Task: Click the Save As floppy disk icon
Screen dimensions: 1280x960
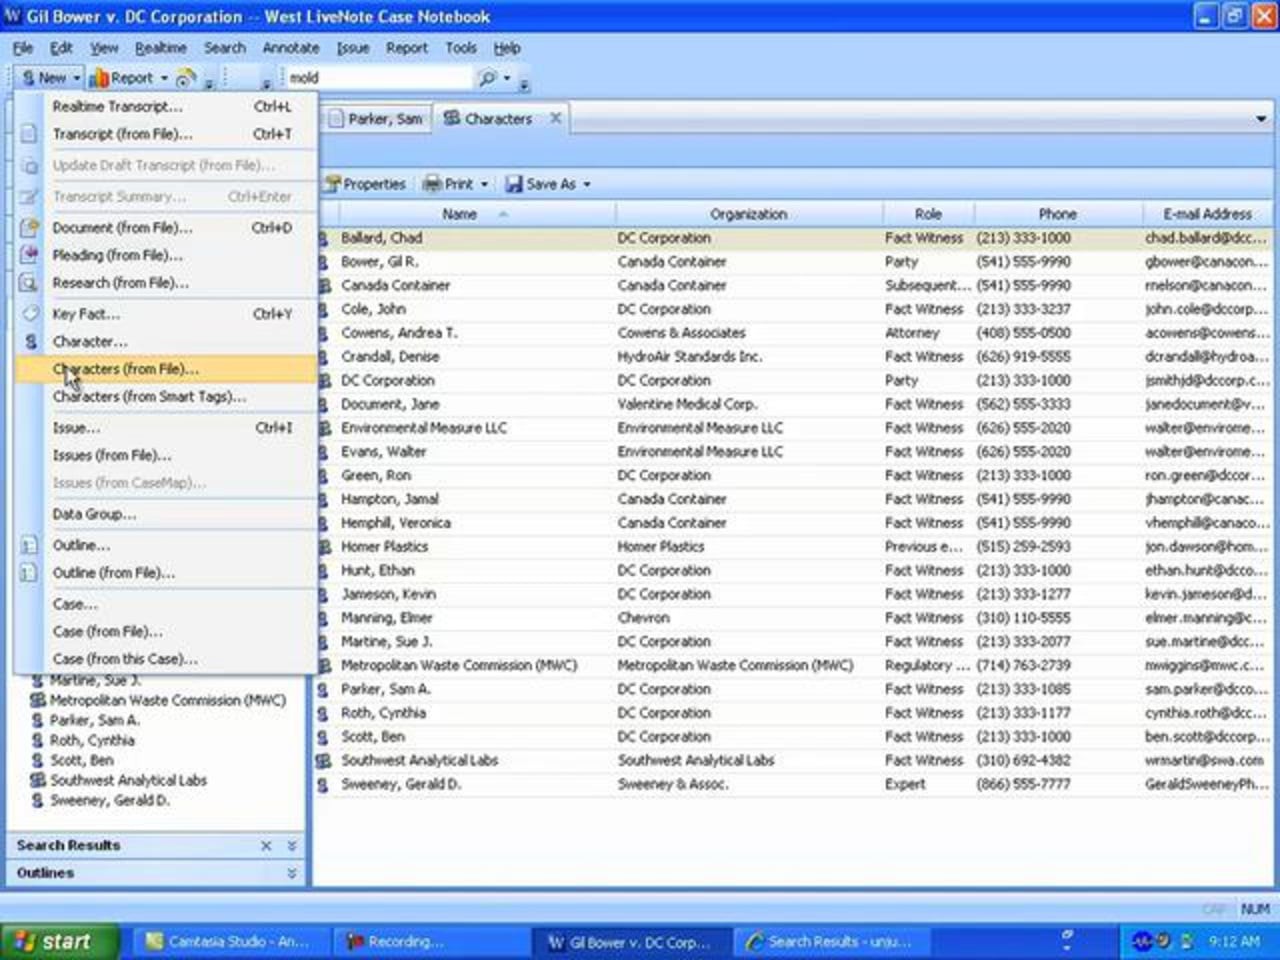Action: (x=514, y=184)
